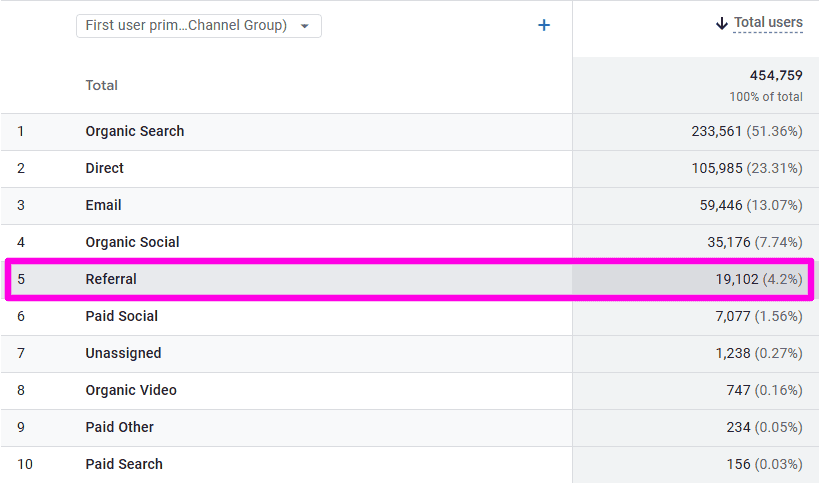Select the Email channel label
Image resolution: width=819 pixels, height=484 pixels.
click(103, 205)
